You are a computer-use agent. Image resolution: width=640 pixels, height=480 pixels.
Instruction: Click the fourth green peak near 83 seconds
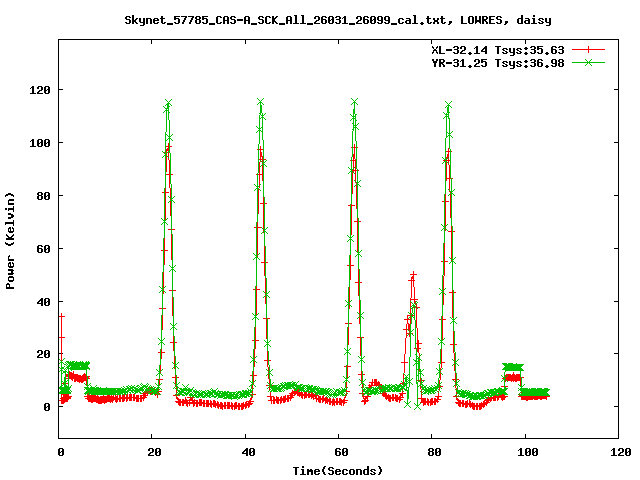448,105
